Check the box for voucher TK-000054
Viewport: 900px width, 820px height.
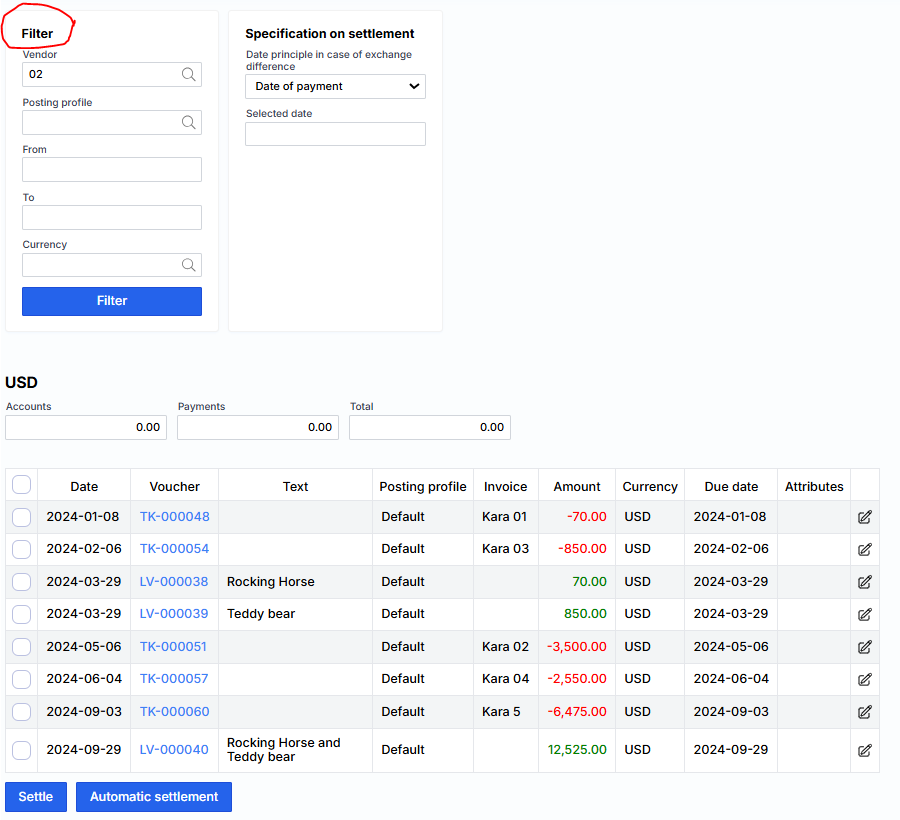(x=21, y=549)
